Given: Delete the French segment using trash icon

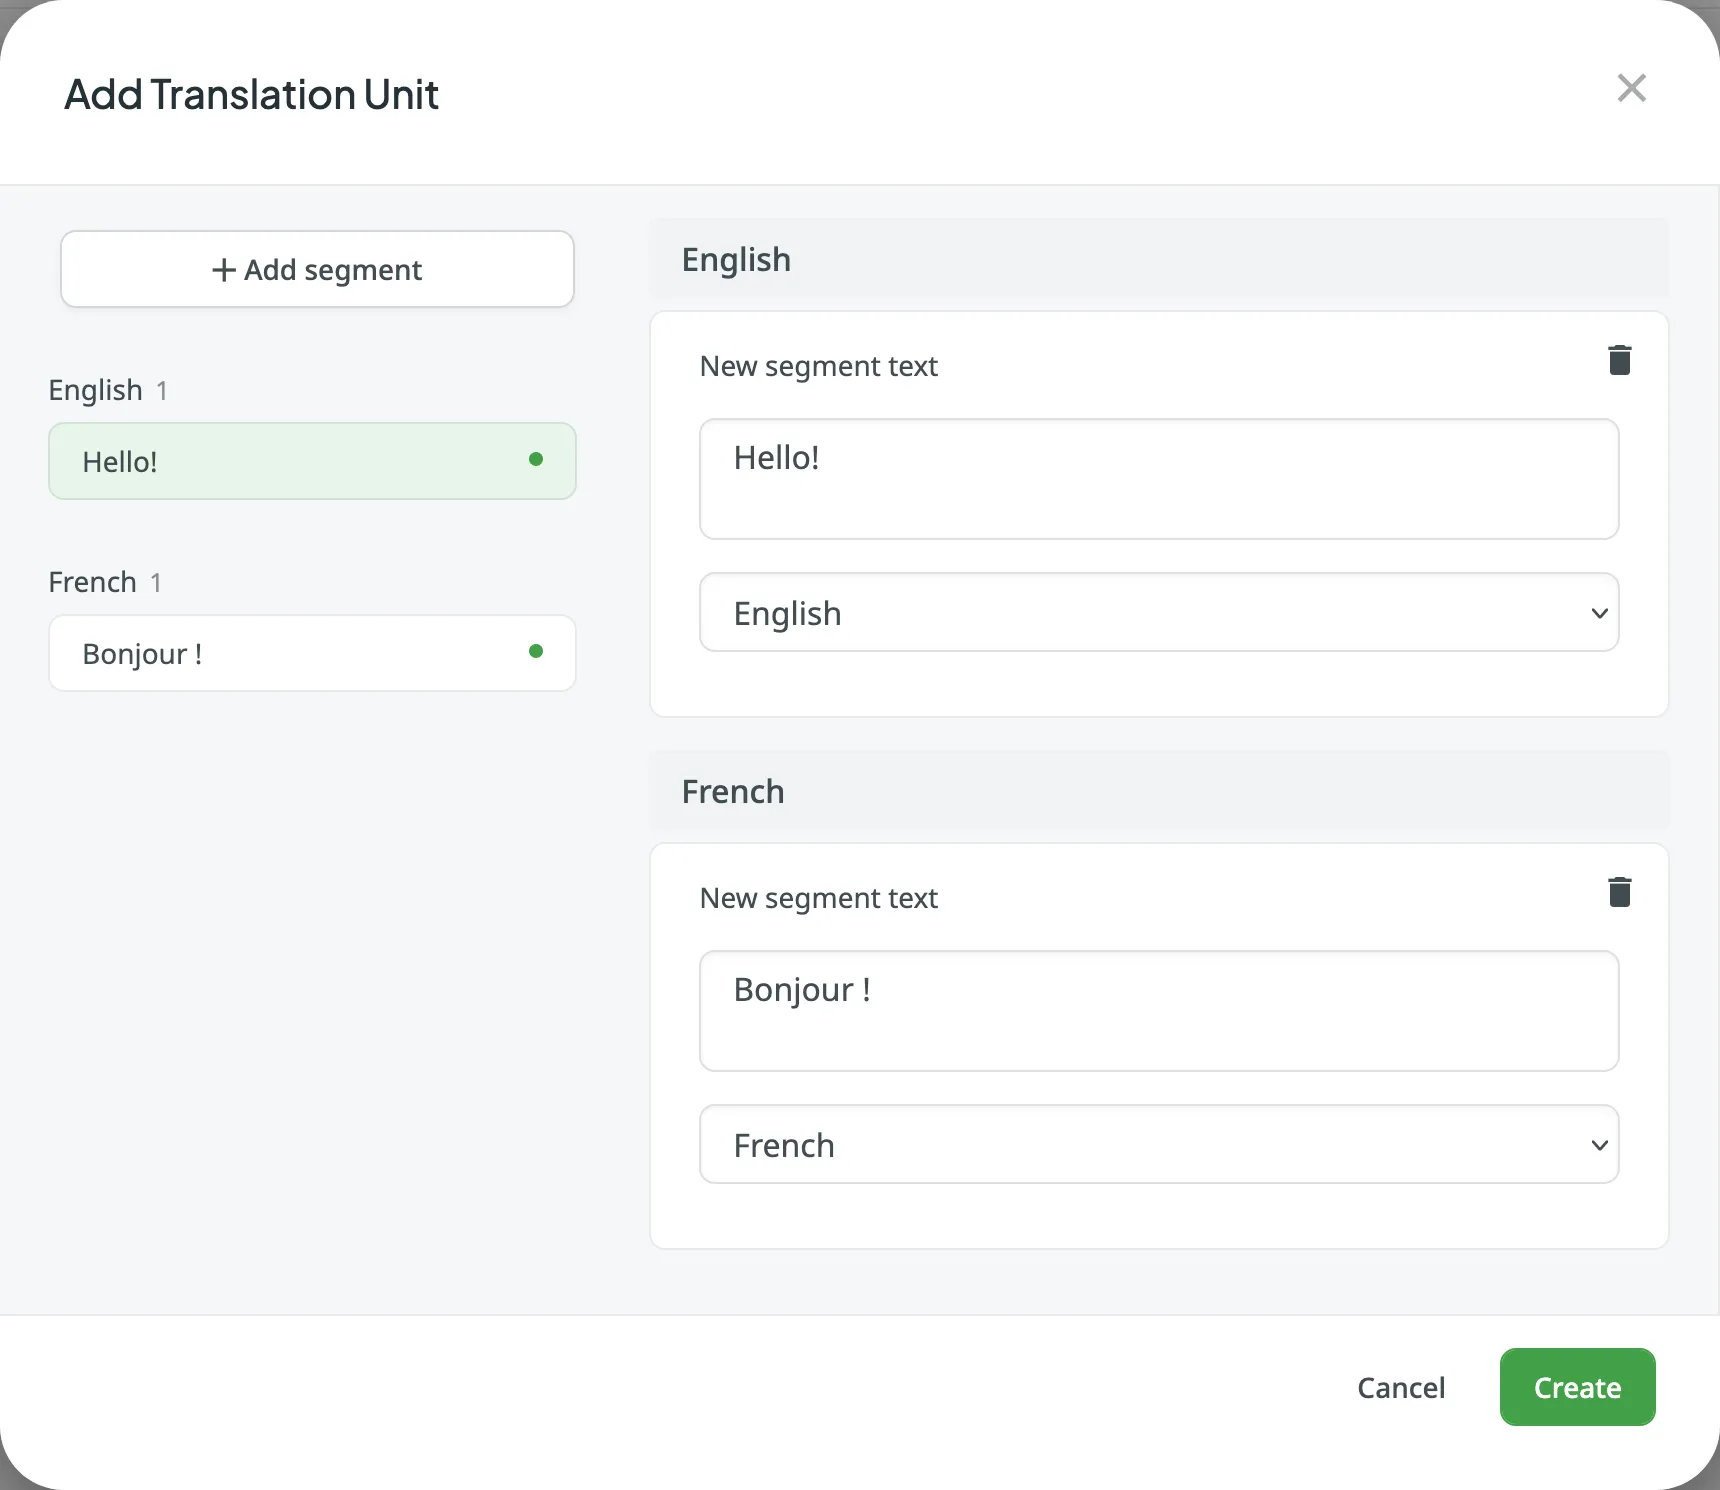Looking at the screenshot, I should pos(1620,892).
